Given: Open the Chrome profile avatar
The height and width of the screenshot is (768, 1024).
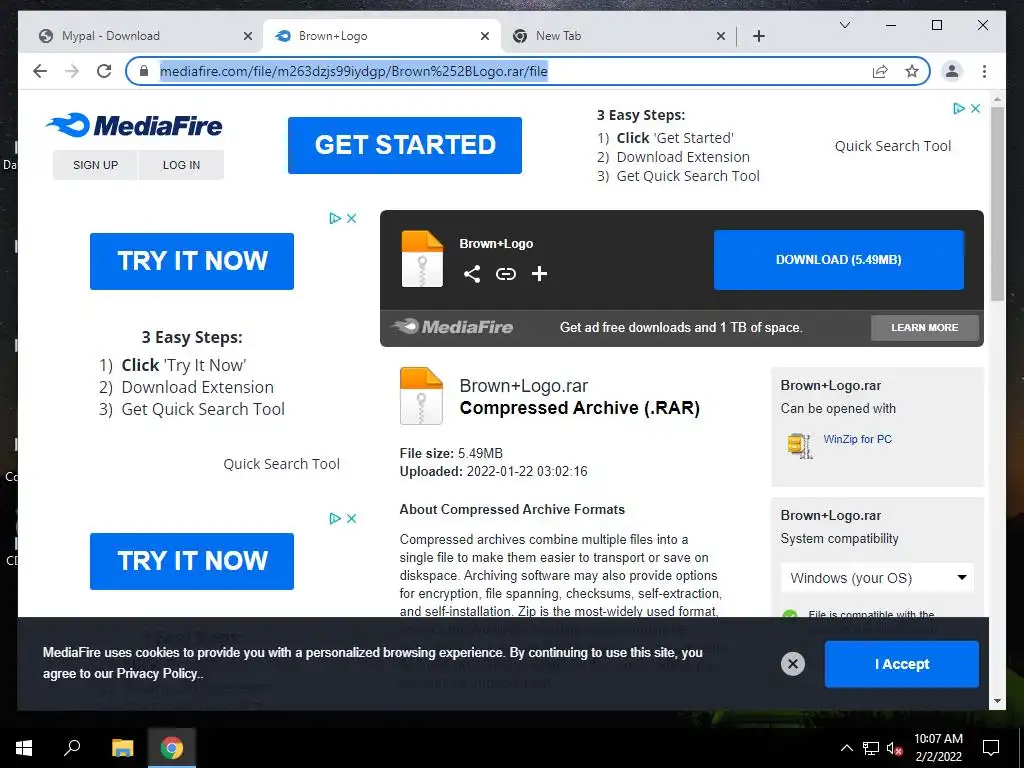Looking at the screenshot, I should pyautogui.click(x=952, y=71).
